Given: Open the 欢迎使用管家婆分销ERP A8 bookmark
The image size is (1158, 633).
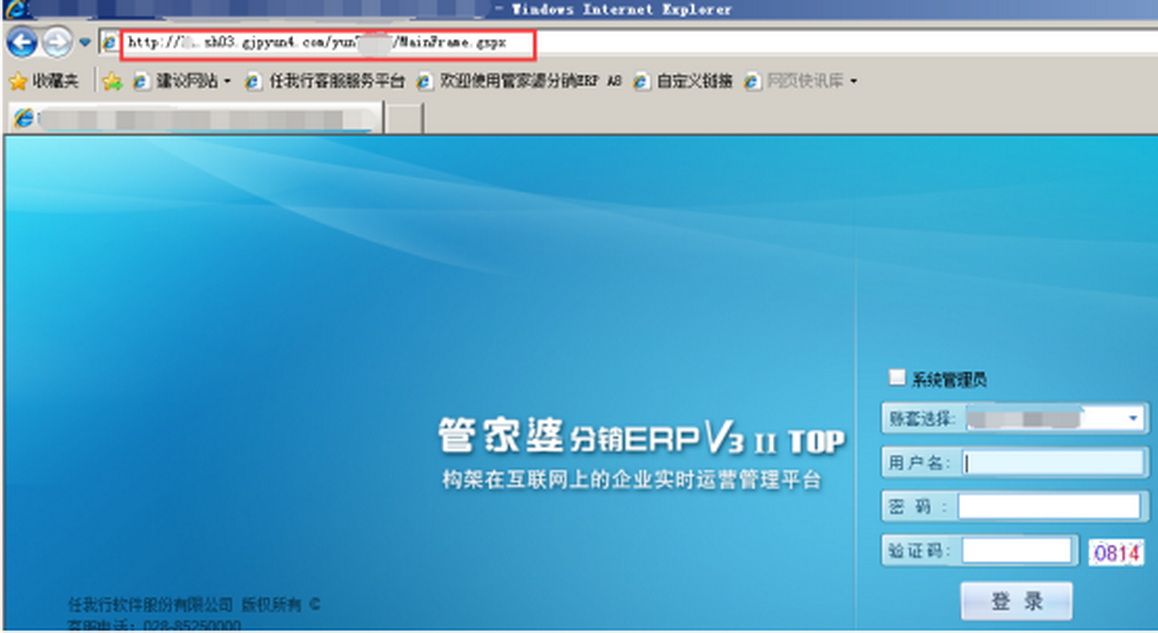Looking at the screenshot, I should click(x=520, y=82).
